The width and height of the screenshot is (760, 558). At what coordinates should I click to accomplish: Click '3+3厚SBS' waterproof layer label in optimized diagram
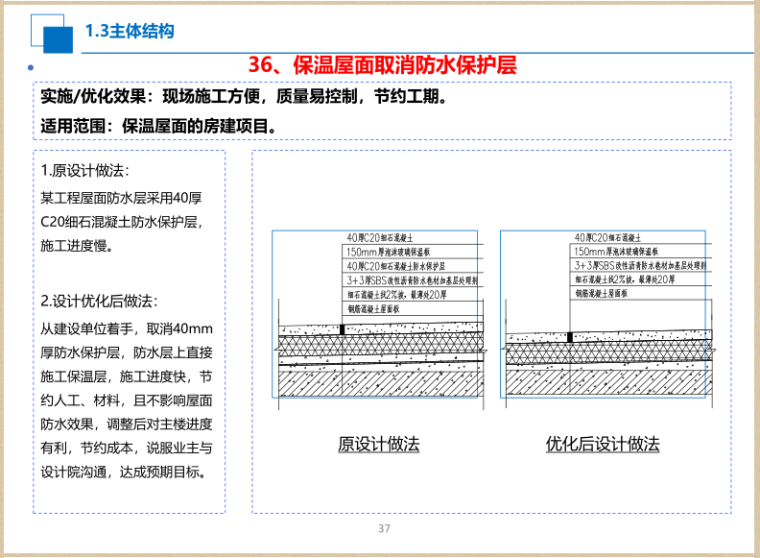coord(640,267)
